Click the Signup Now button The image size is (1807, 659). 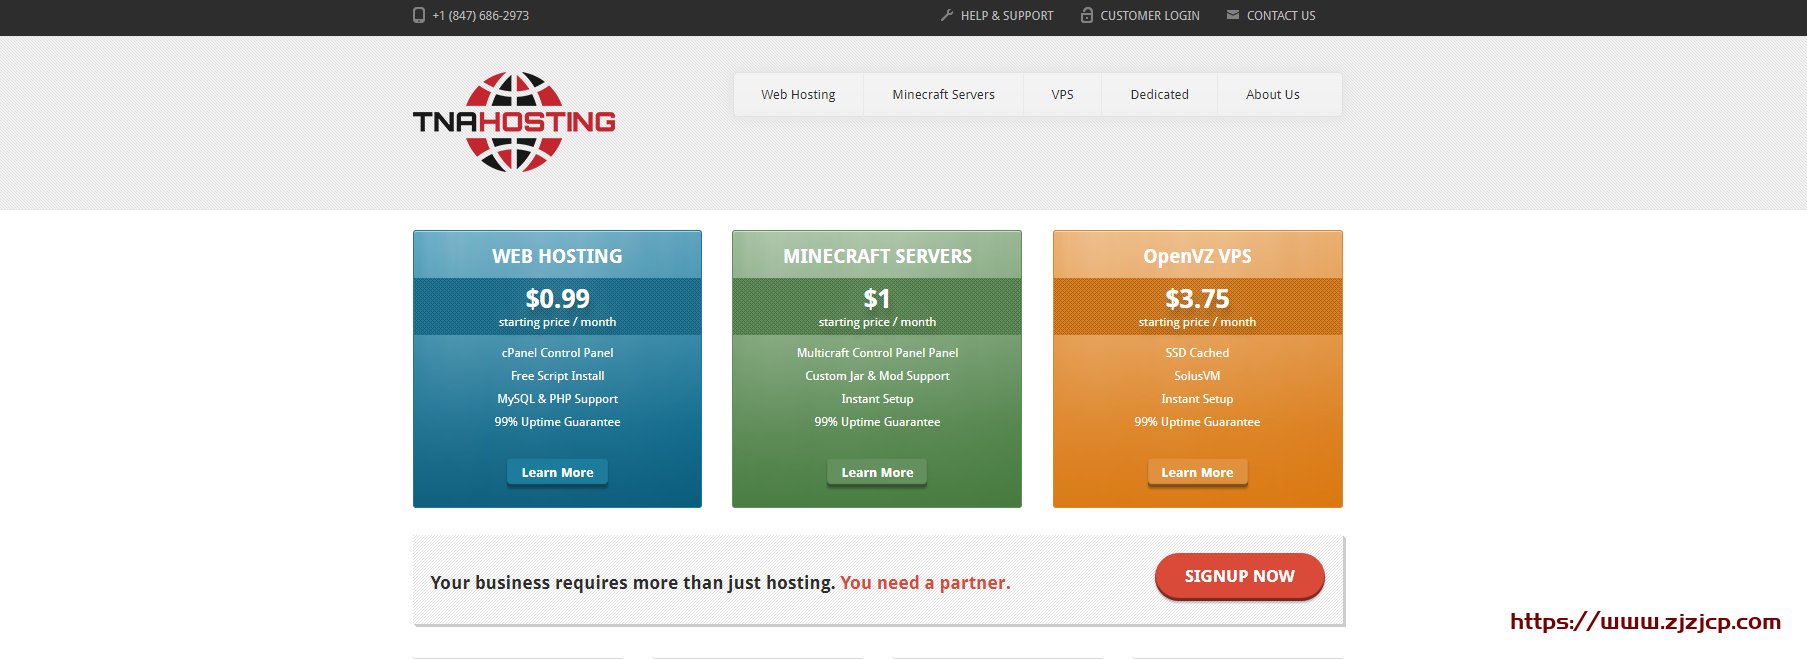[x=1240, y=576]
